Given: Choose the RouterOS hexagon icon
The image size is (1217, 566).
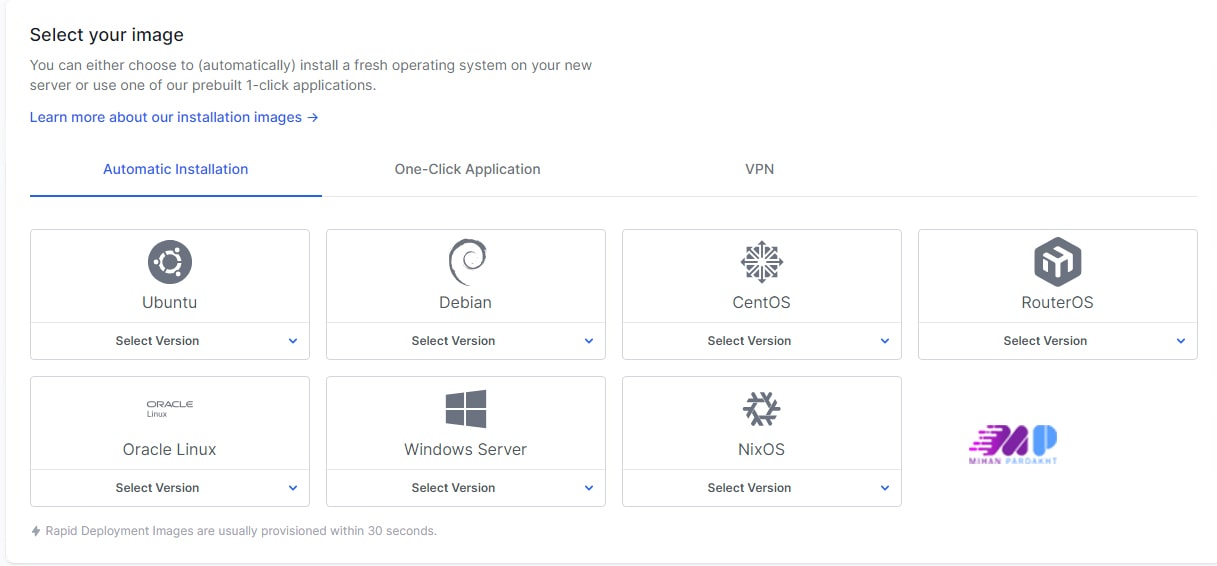Looking at the screenshot, I should click(1057, 262).
